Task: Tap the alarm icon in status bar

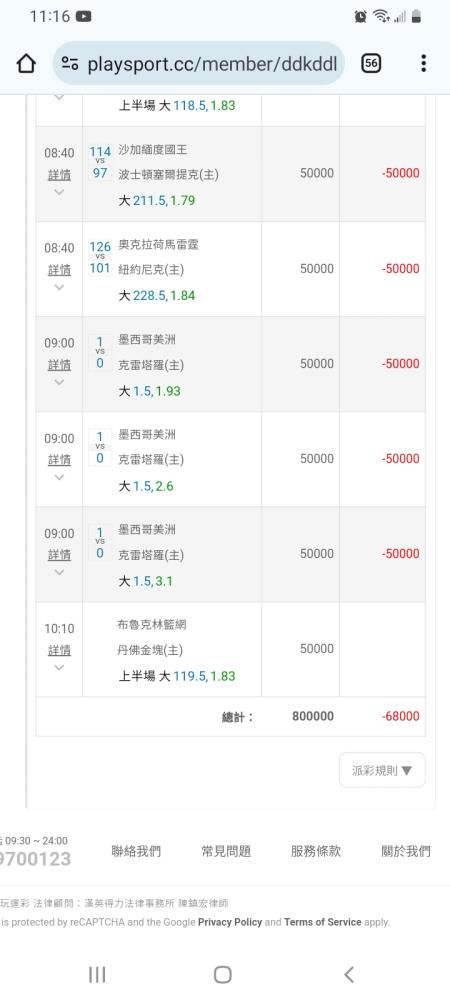Action: coord(361,17)
